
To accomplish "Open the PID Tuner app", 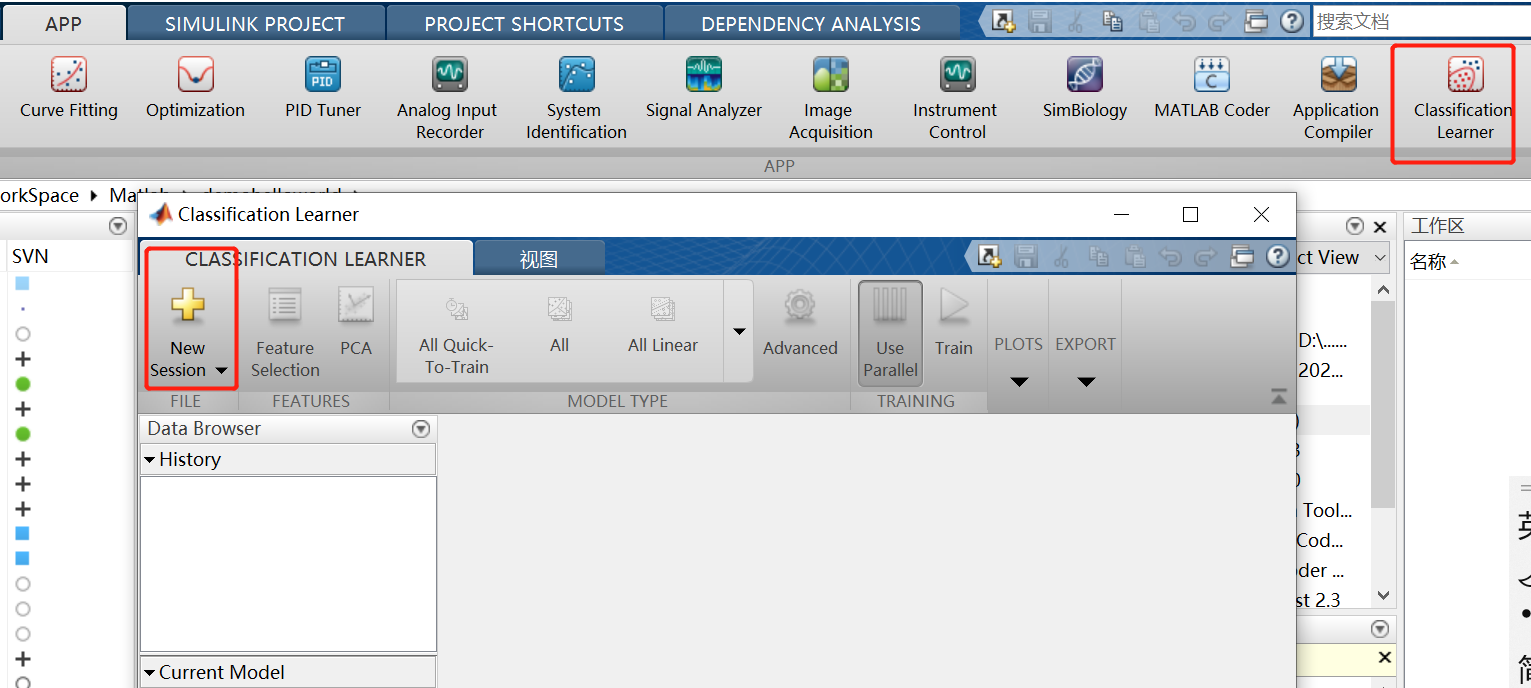I will [x=323, y=87].
